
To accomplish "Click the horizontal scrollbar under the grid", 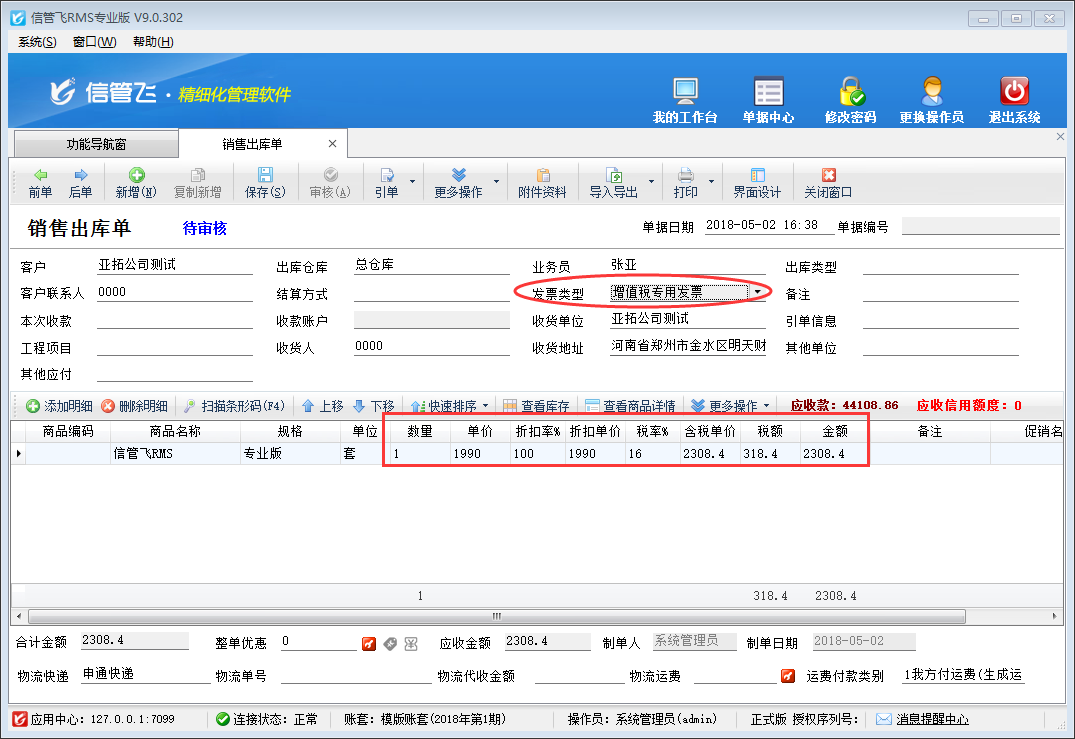I will coord(495,616).
